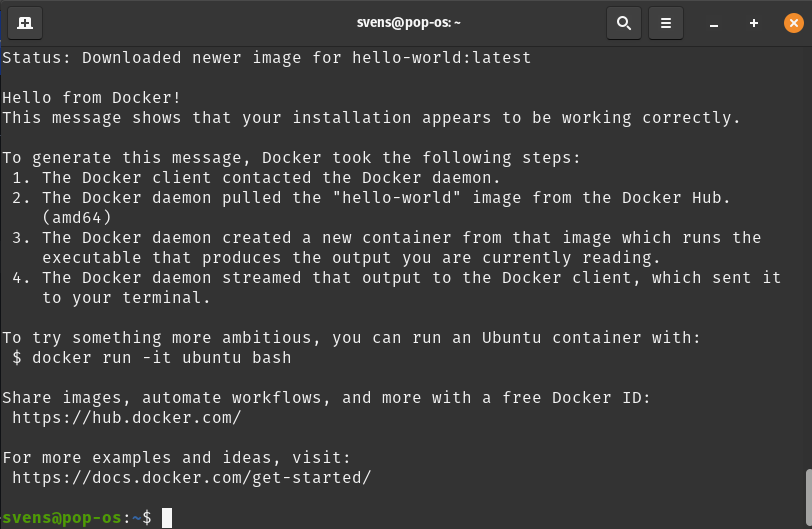Click the cursor block at the prompt
Screen dimensions: 812x529
(x=167, y=518)
